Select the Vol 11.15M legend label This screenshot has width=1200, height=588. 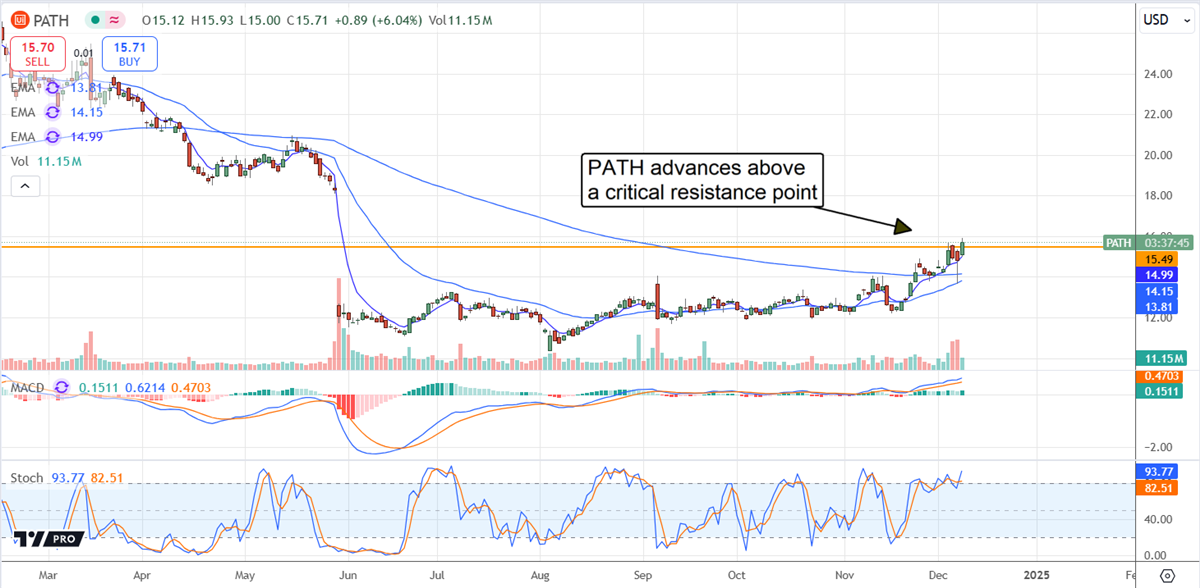[x=44, y=160]
